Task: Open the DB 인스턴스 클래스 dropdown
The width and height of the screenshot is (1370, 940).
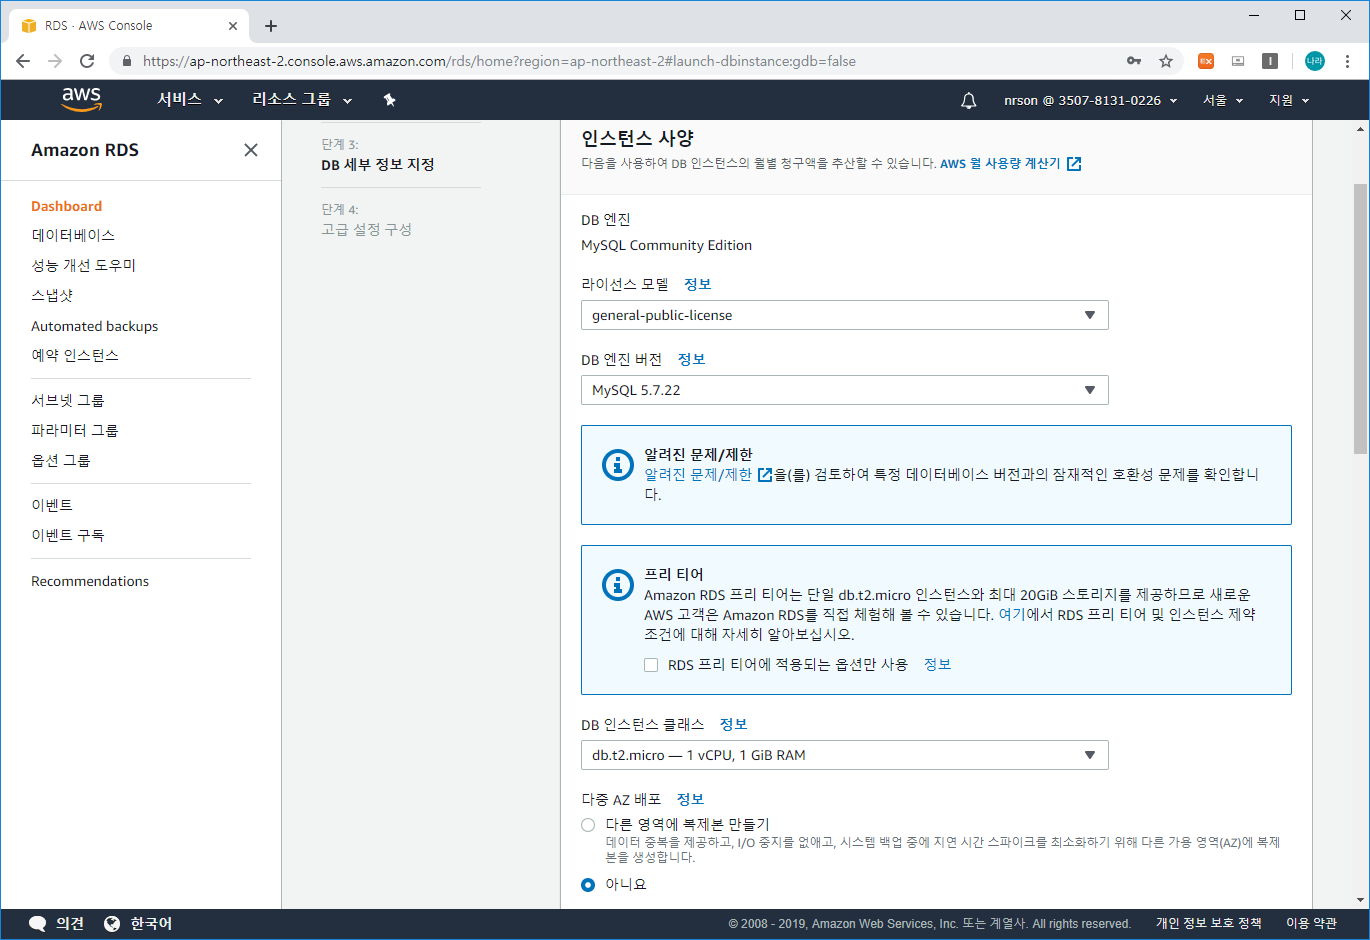Action: (x=845, y=755)
